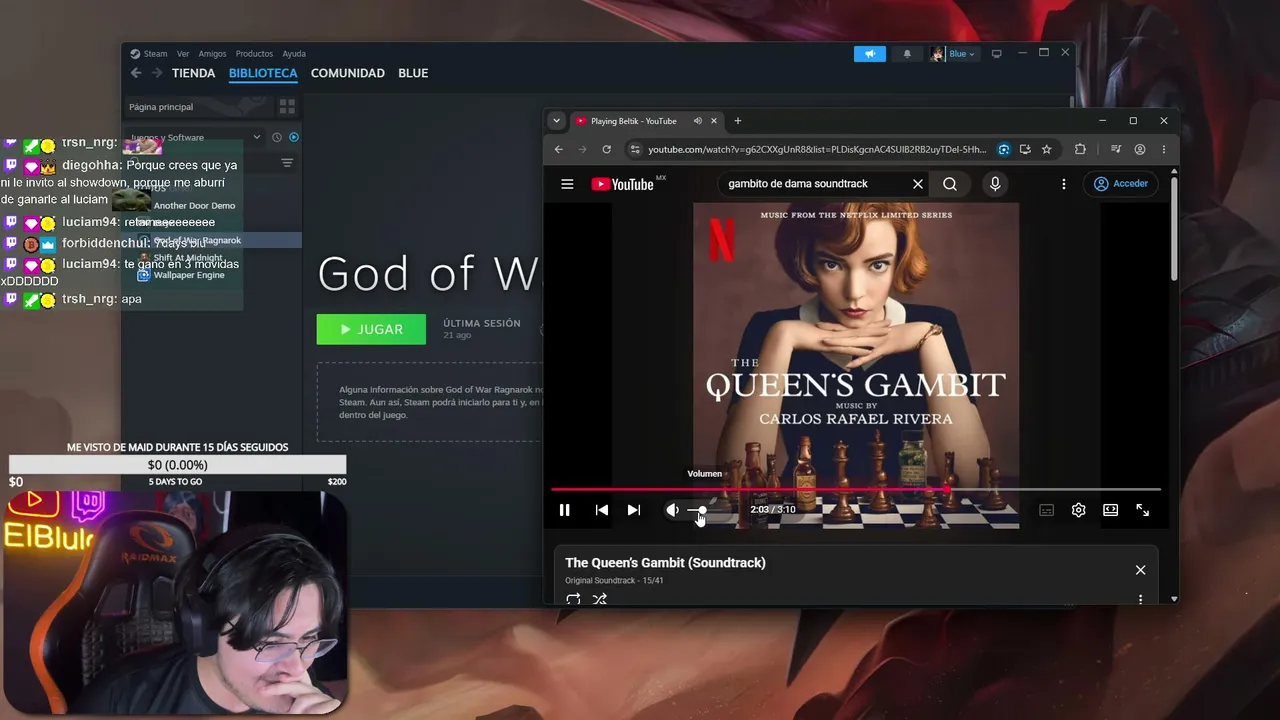Close the Playing Beltik YouTube tab
1280x720 pixels.
click(x=714, y=121)
